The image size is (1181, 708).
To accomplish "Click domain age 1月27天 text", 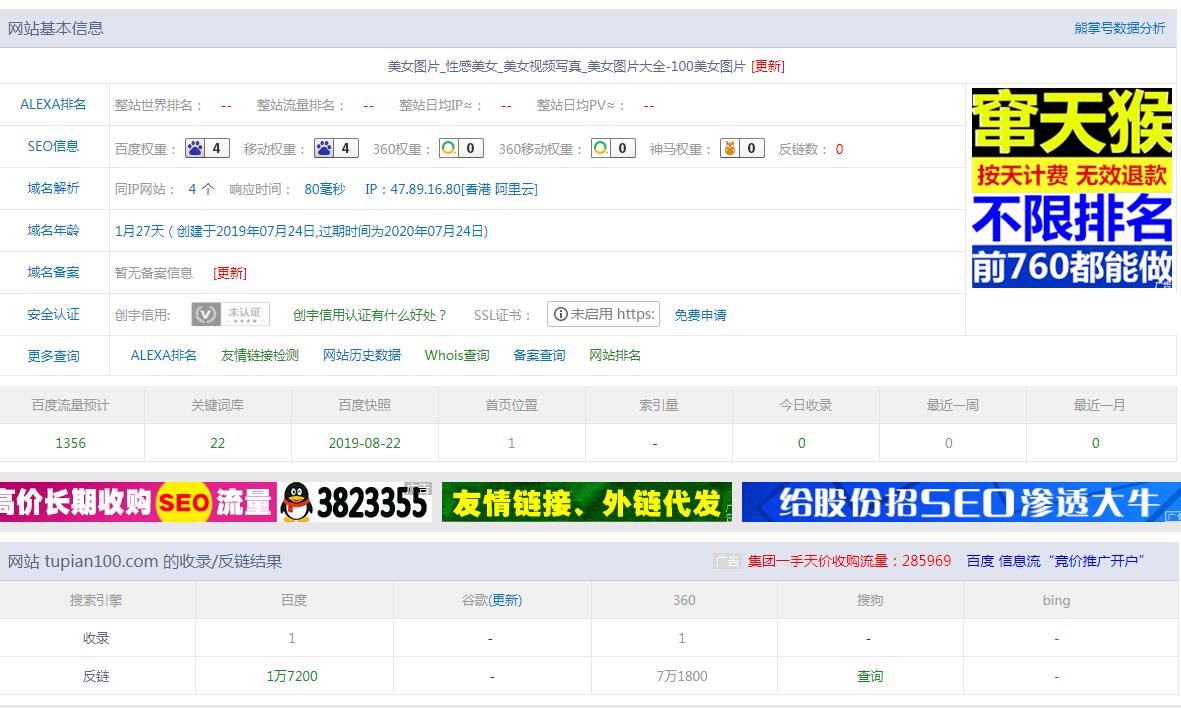I will pyautogui.click(x=139, y=231).
